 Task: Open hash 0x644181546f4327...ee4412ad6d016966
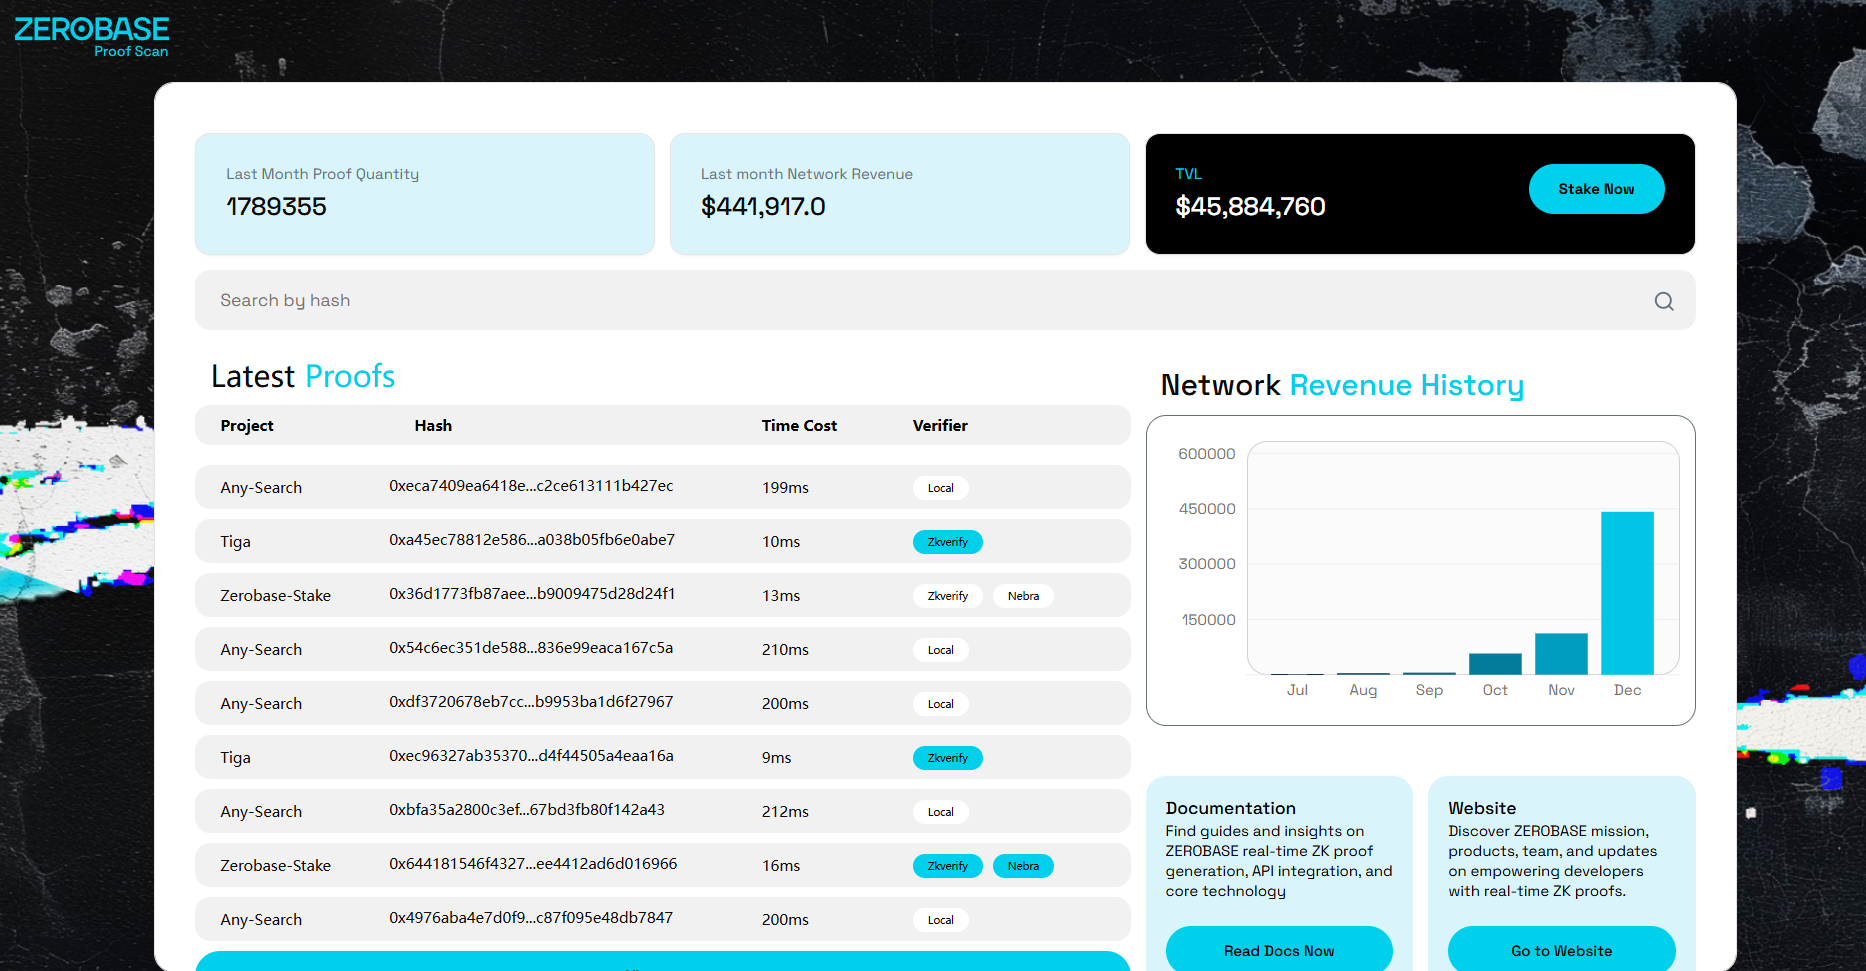(x=533, y=864)
